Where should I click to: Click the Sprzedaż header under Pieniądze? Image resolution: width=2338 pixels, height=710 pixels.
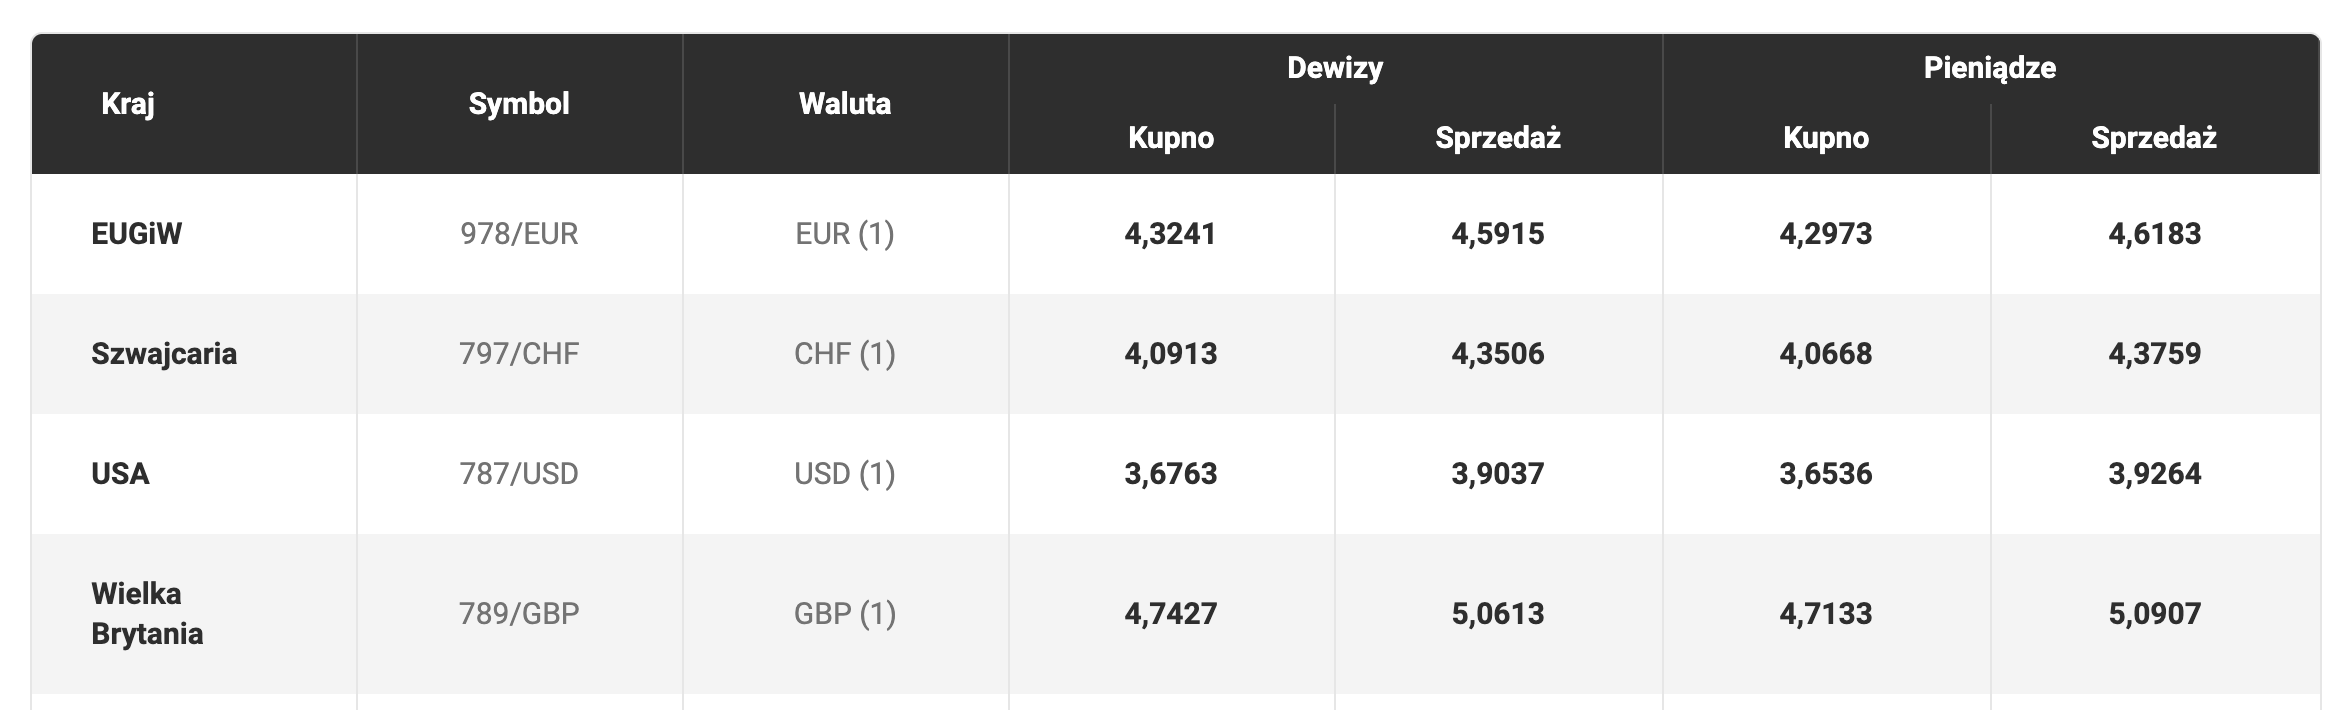pyautogui.click(x=2154, y=138)
